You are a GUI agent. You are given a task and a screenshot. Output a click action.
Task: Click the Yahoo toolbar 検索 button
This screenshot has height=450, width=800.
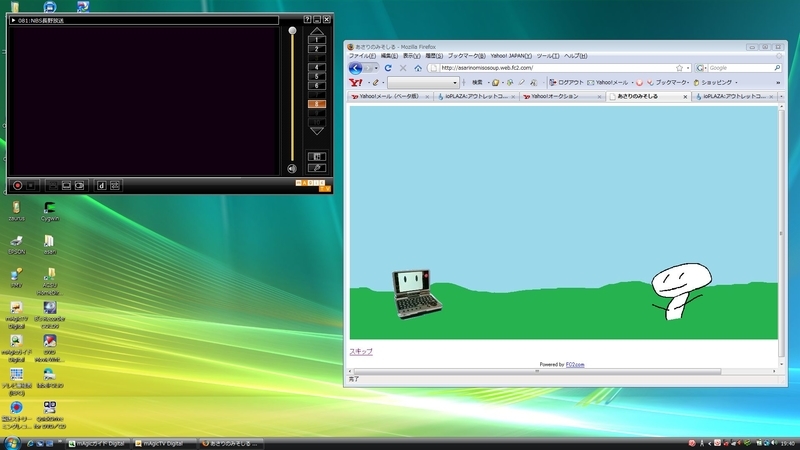[x=477, y=83]
